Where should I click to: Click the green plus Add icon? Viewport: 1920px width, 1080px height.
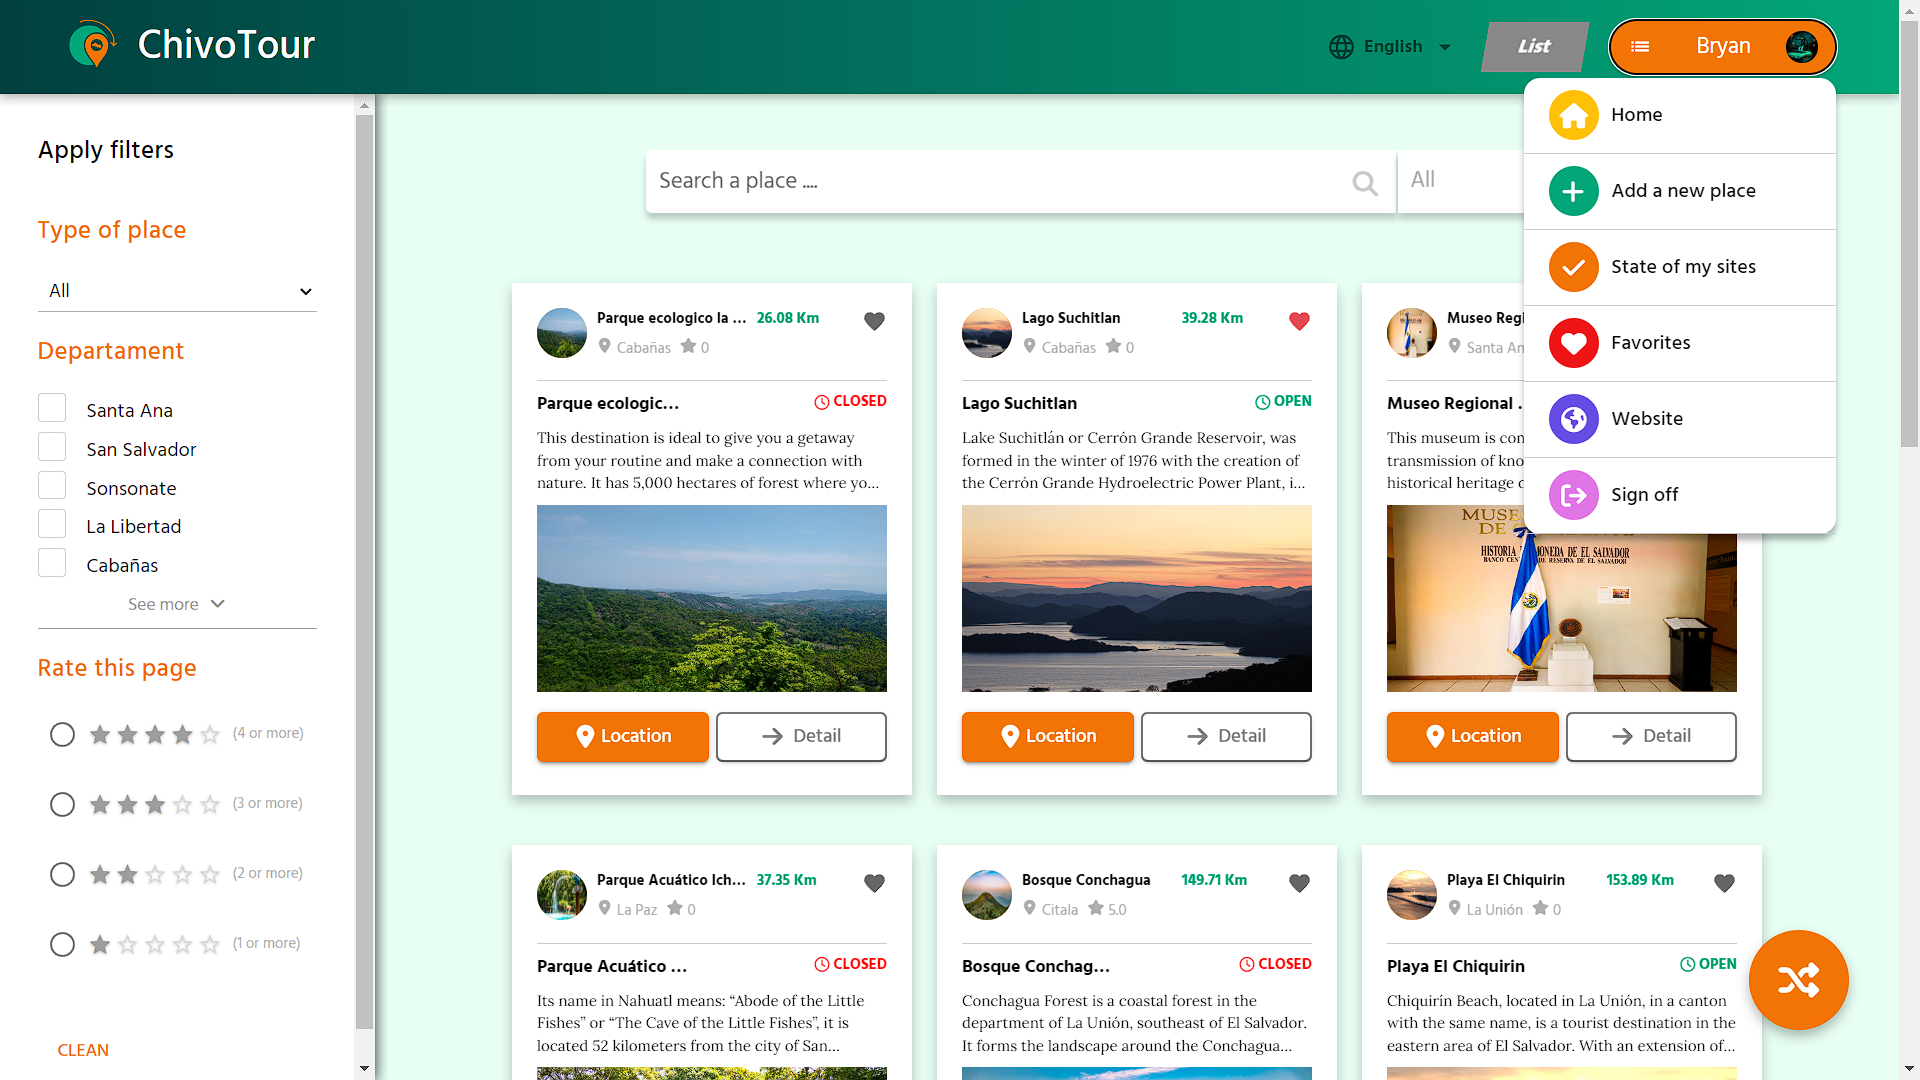point(1573,191)
